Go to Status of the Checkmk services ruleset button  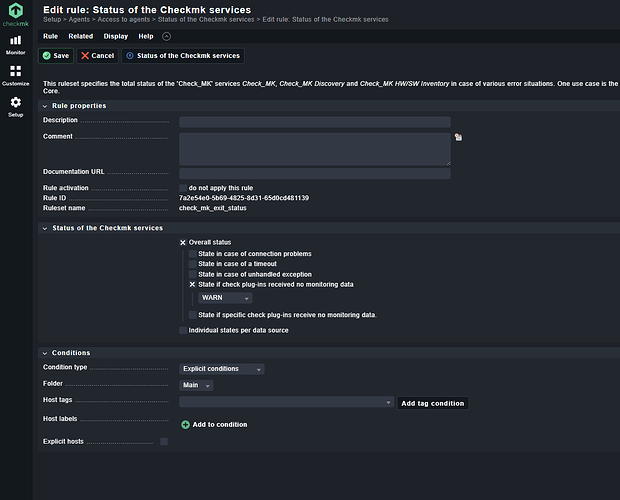183,56
